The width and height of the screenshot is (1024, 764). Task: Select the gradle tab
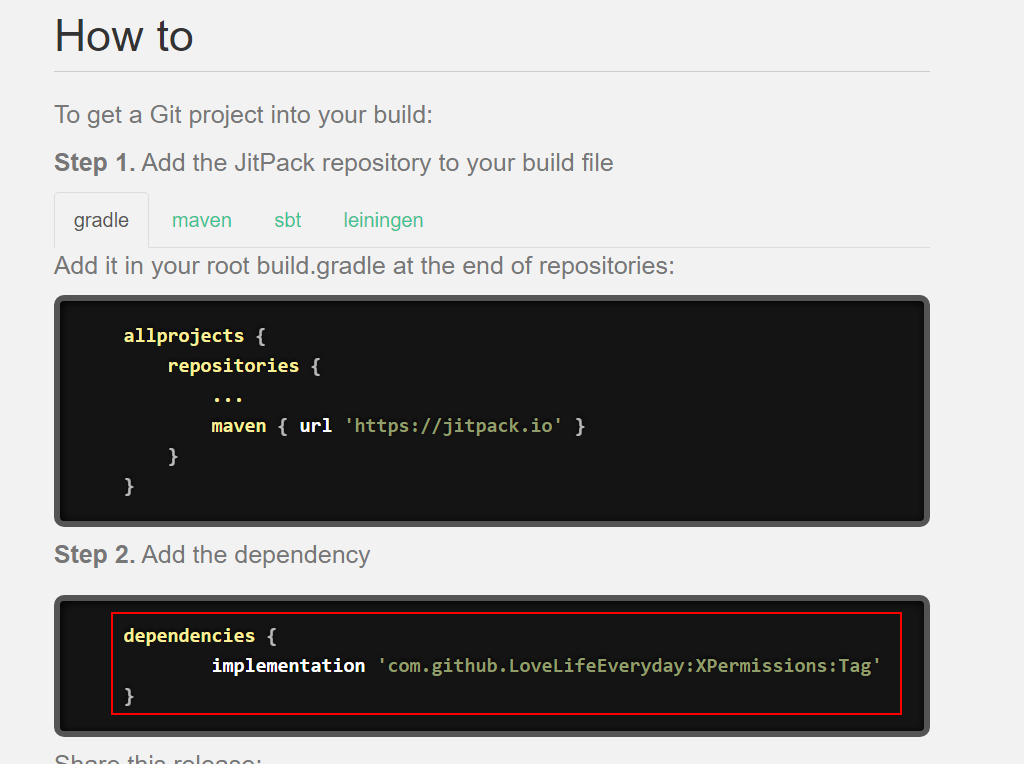click(x=101, y=220)
